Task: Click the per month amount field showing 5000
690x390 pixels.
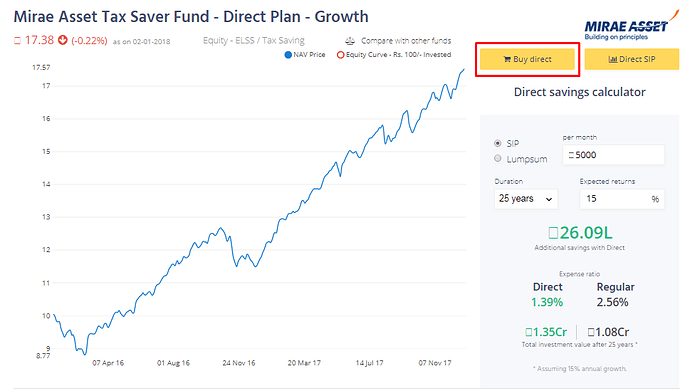Action: 613,155
